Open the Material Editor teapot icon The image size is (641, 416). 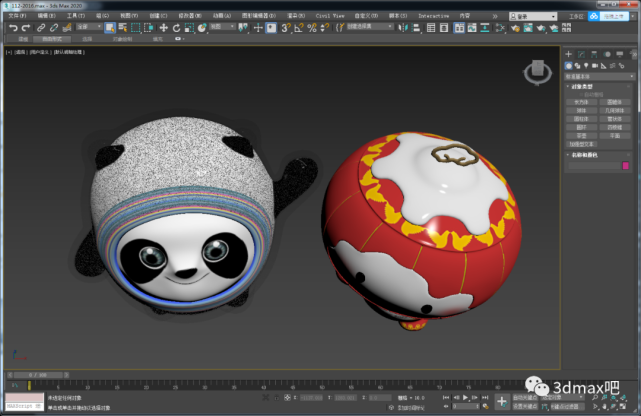500,28
